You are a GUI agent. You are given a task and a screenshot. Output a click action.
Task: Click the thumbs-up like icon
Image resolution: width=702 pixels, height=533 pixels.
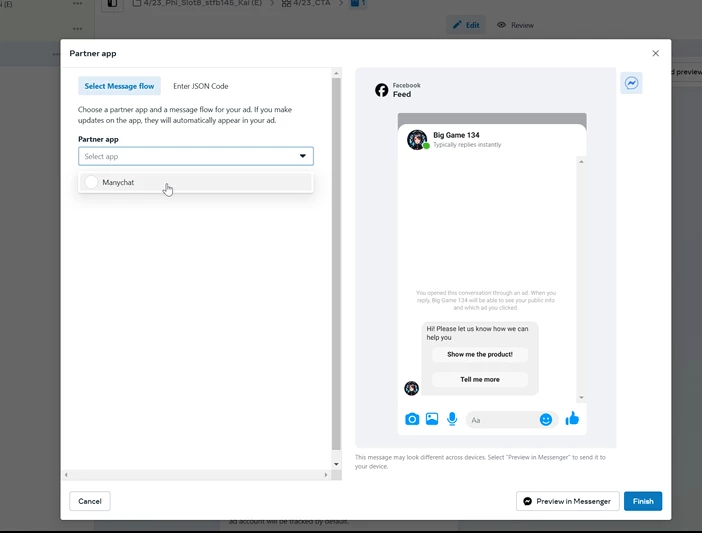pos(572,418)
